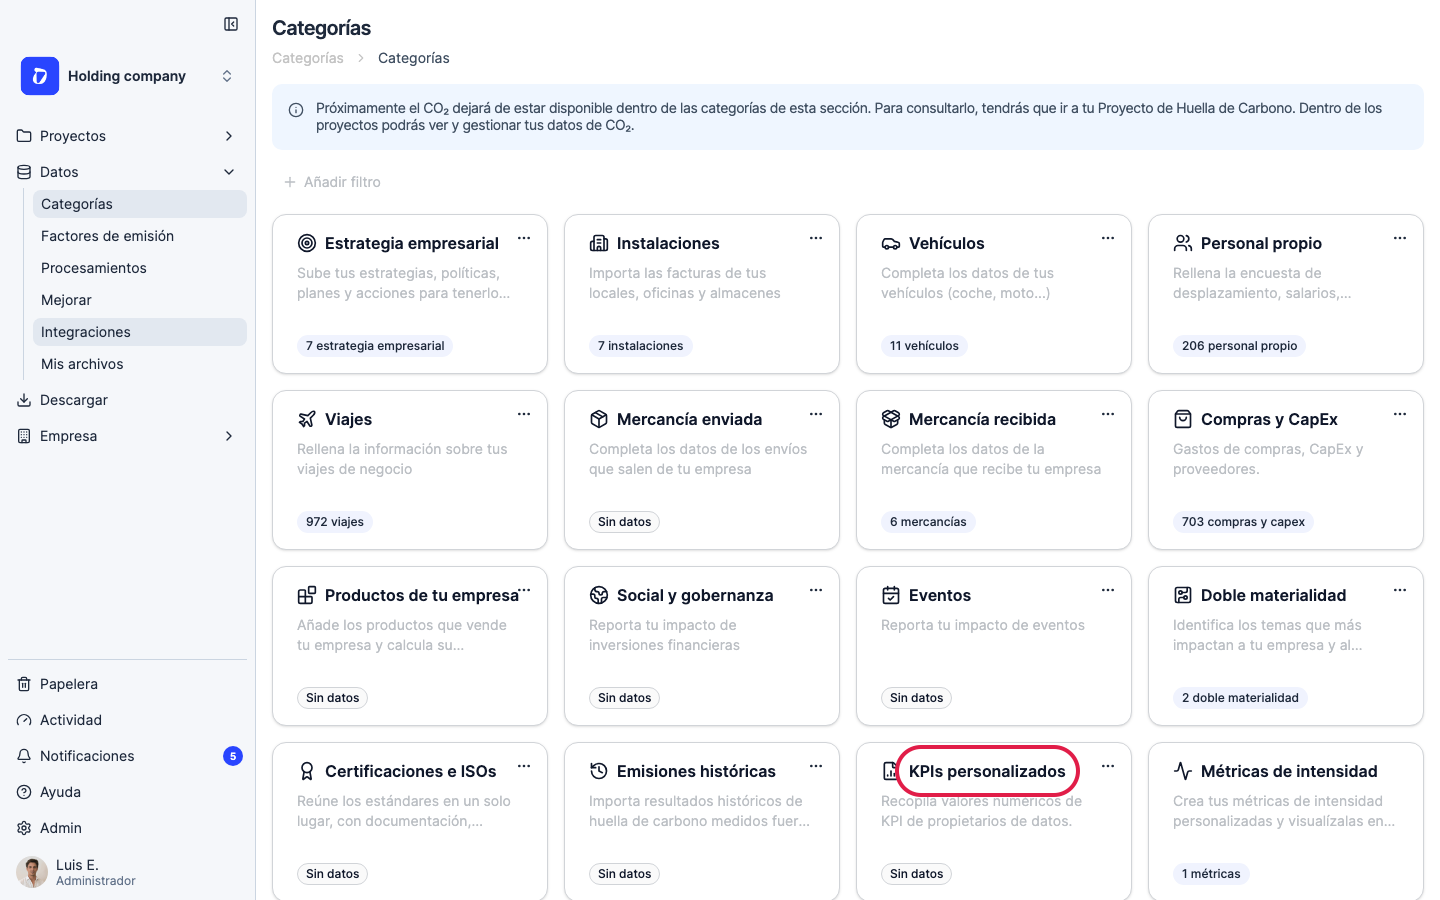
Task: Click the Ayuda question mark icon
Action: coord(24,792)
